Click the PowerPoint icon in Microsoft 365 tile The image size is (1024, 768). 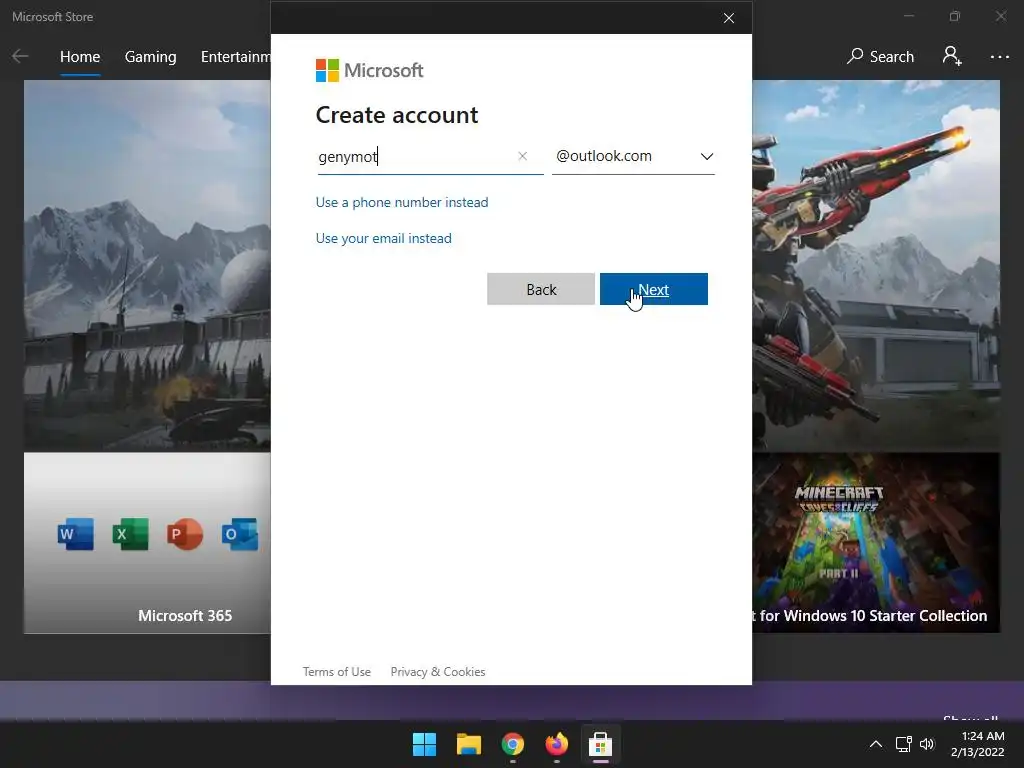185,534
